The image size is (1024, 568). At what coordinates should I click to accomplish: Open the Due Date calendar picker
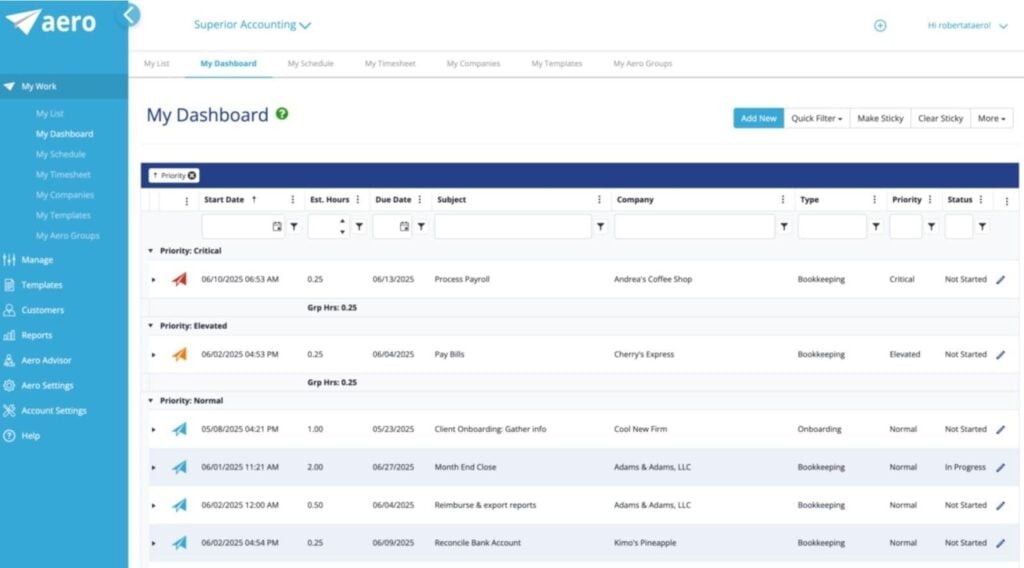404,227
